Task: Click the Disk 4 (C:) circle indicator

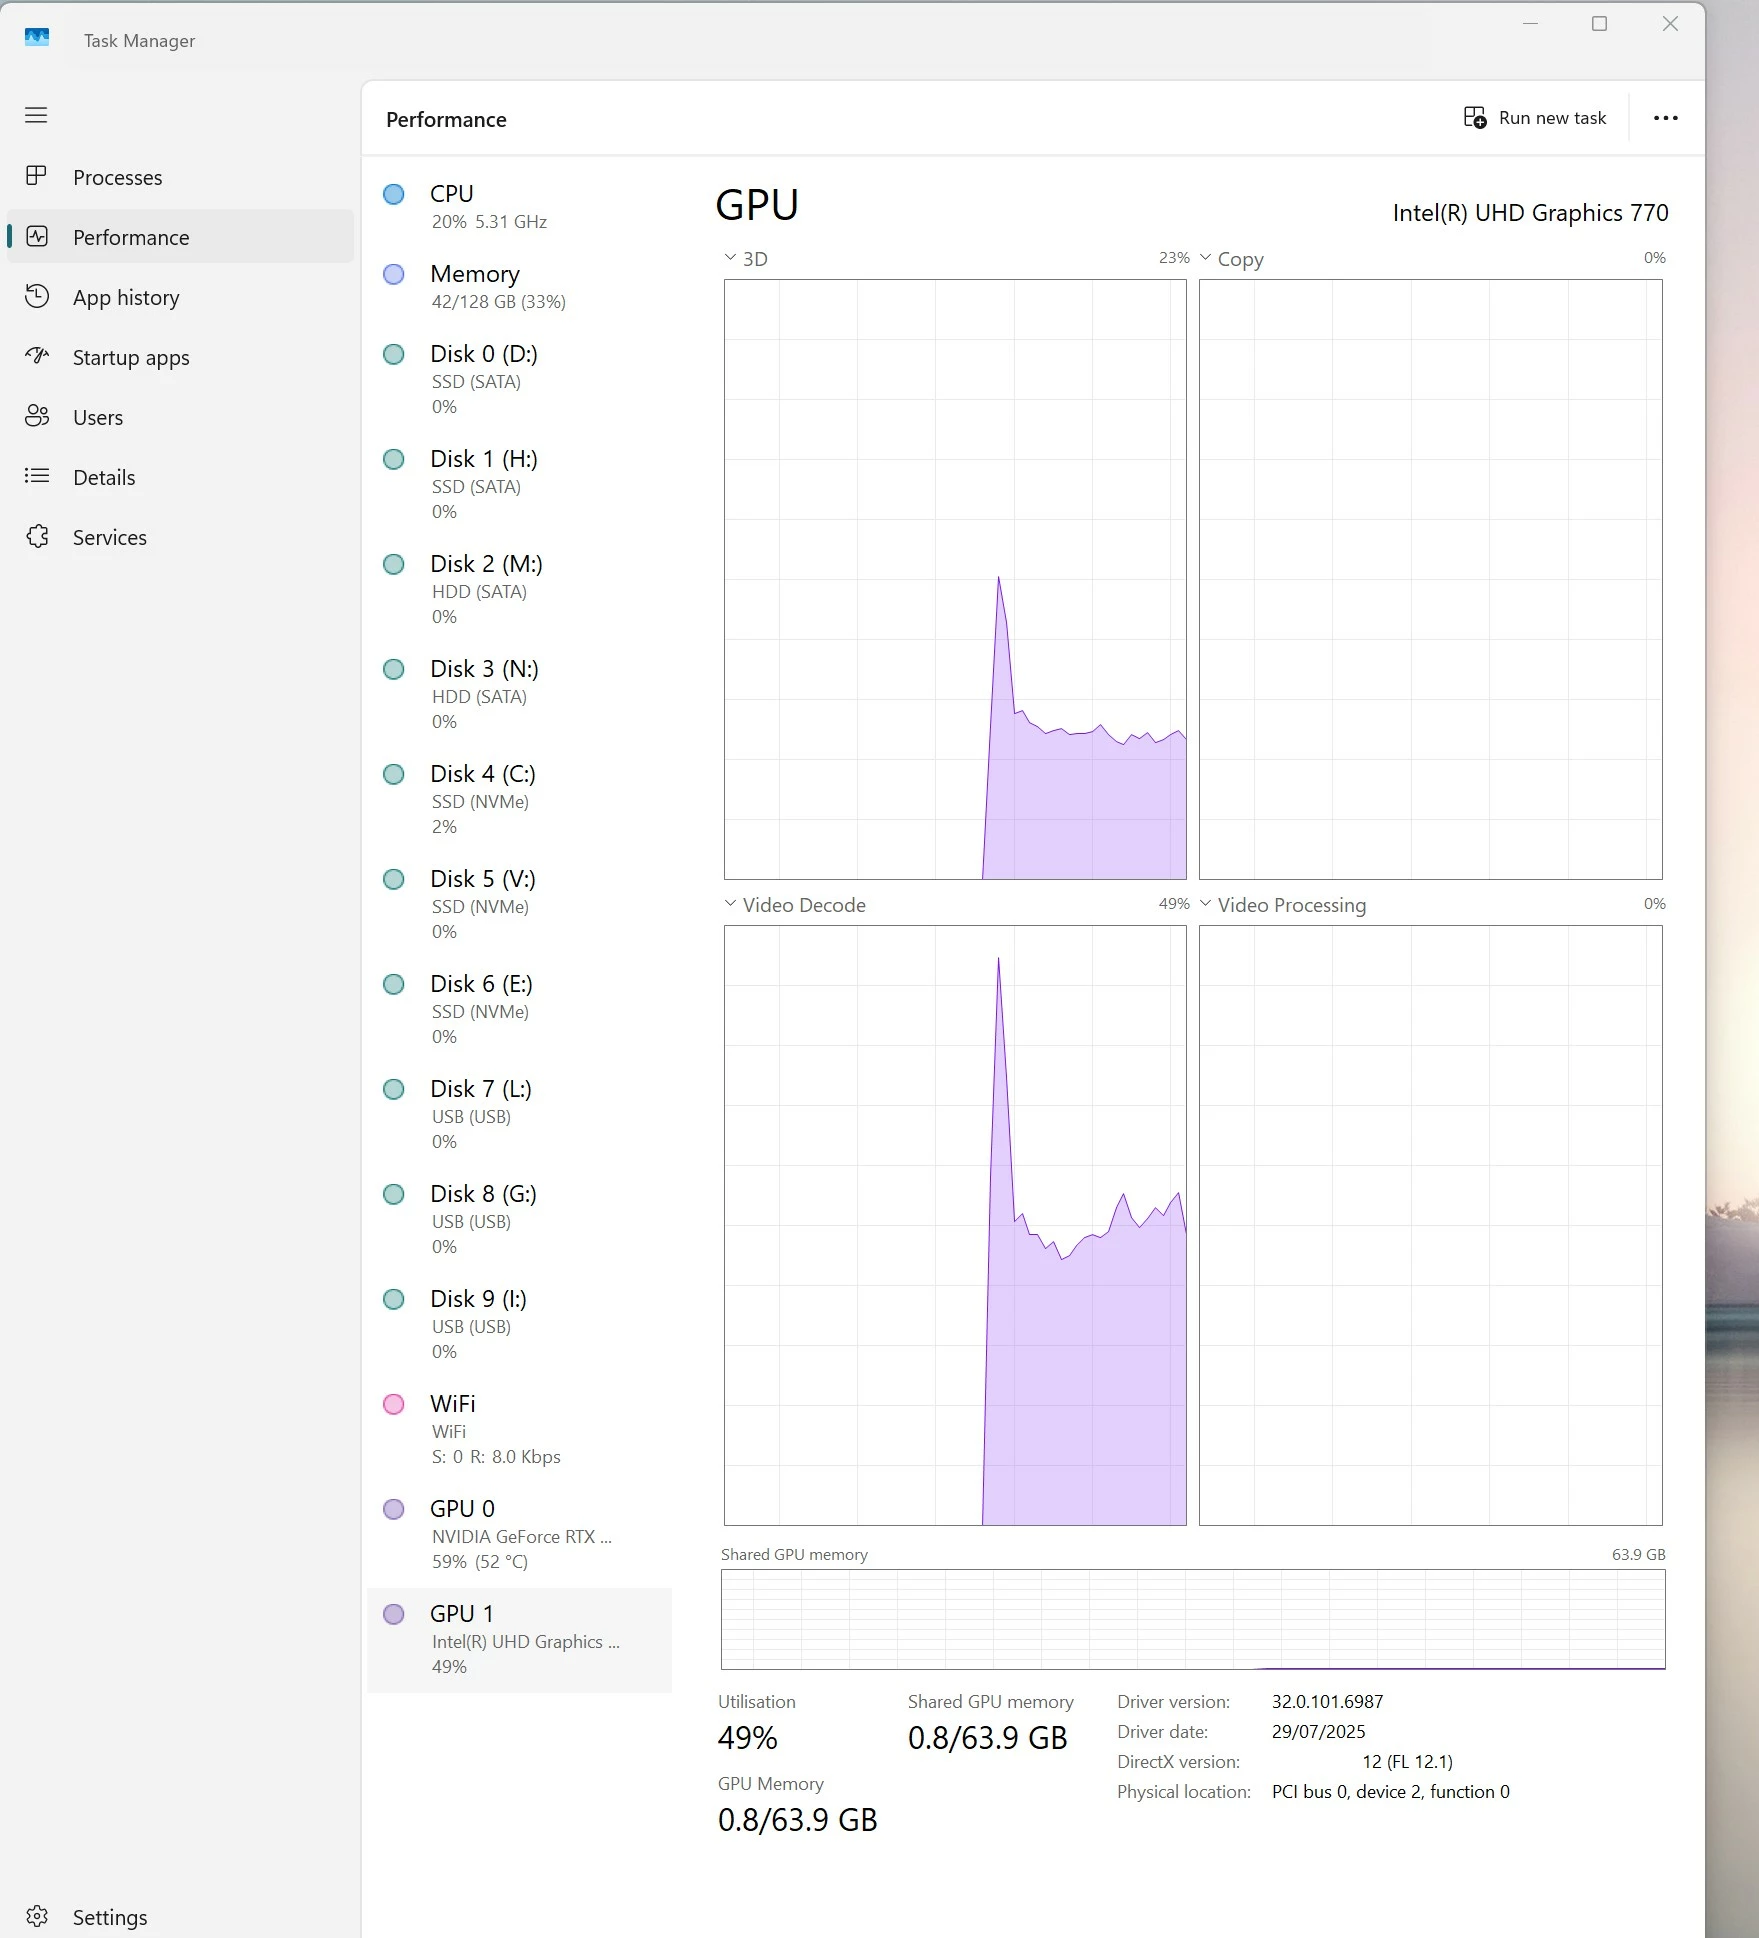Action: coord(394,774)
